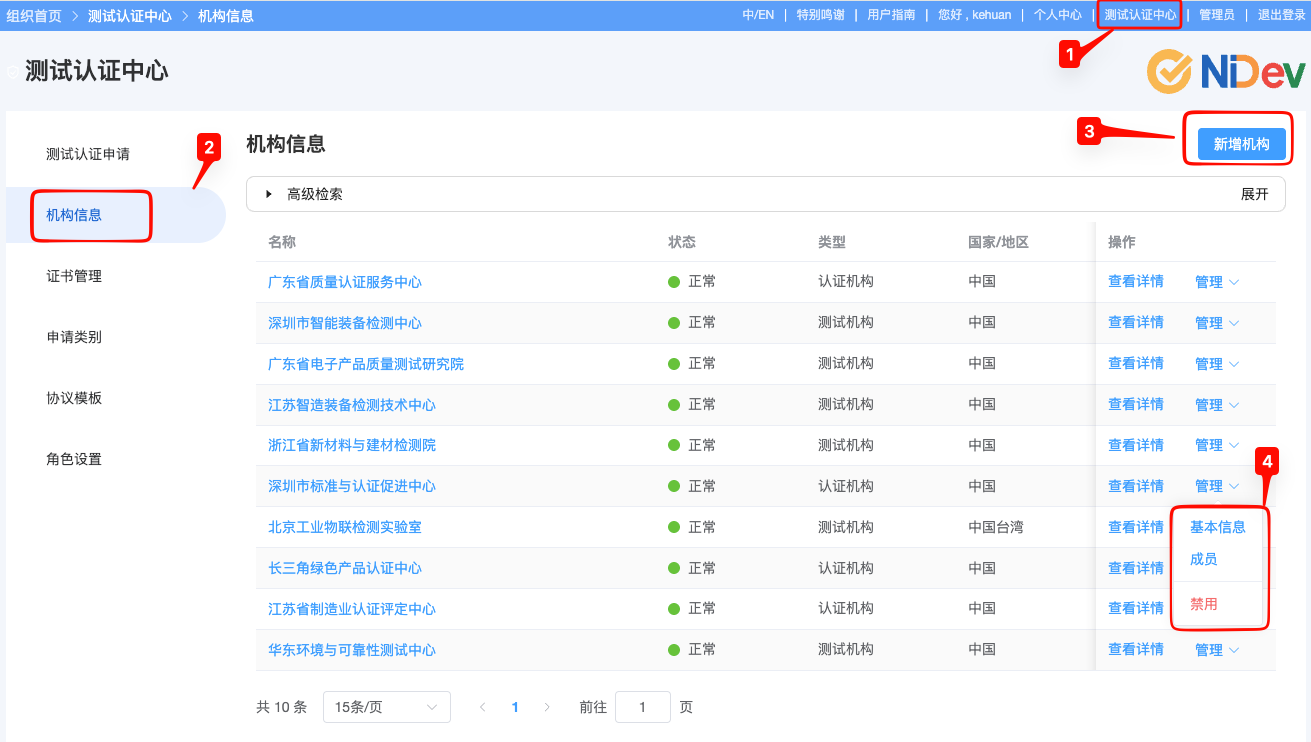Click the 中国台湾 region cell
The image size is (1311, 742).
pos(996,527)
